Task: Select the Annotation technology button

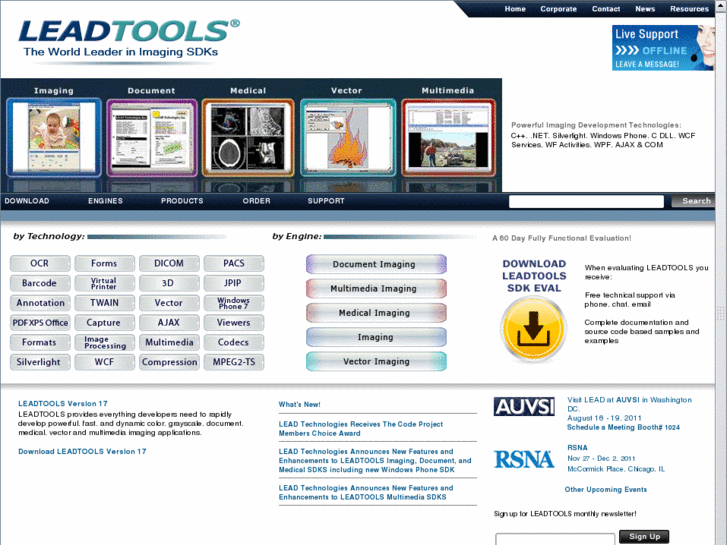Action: click(x=40, y=303)
